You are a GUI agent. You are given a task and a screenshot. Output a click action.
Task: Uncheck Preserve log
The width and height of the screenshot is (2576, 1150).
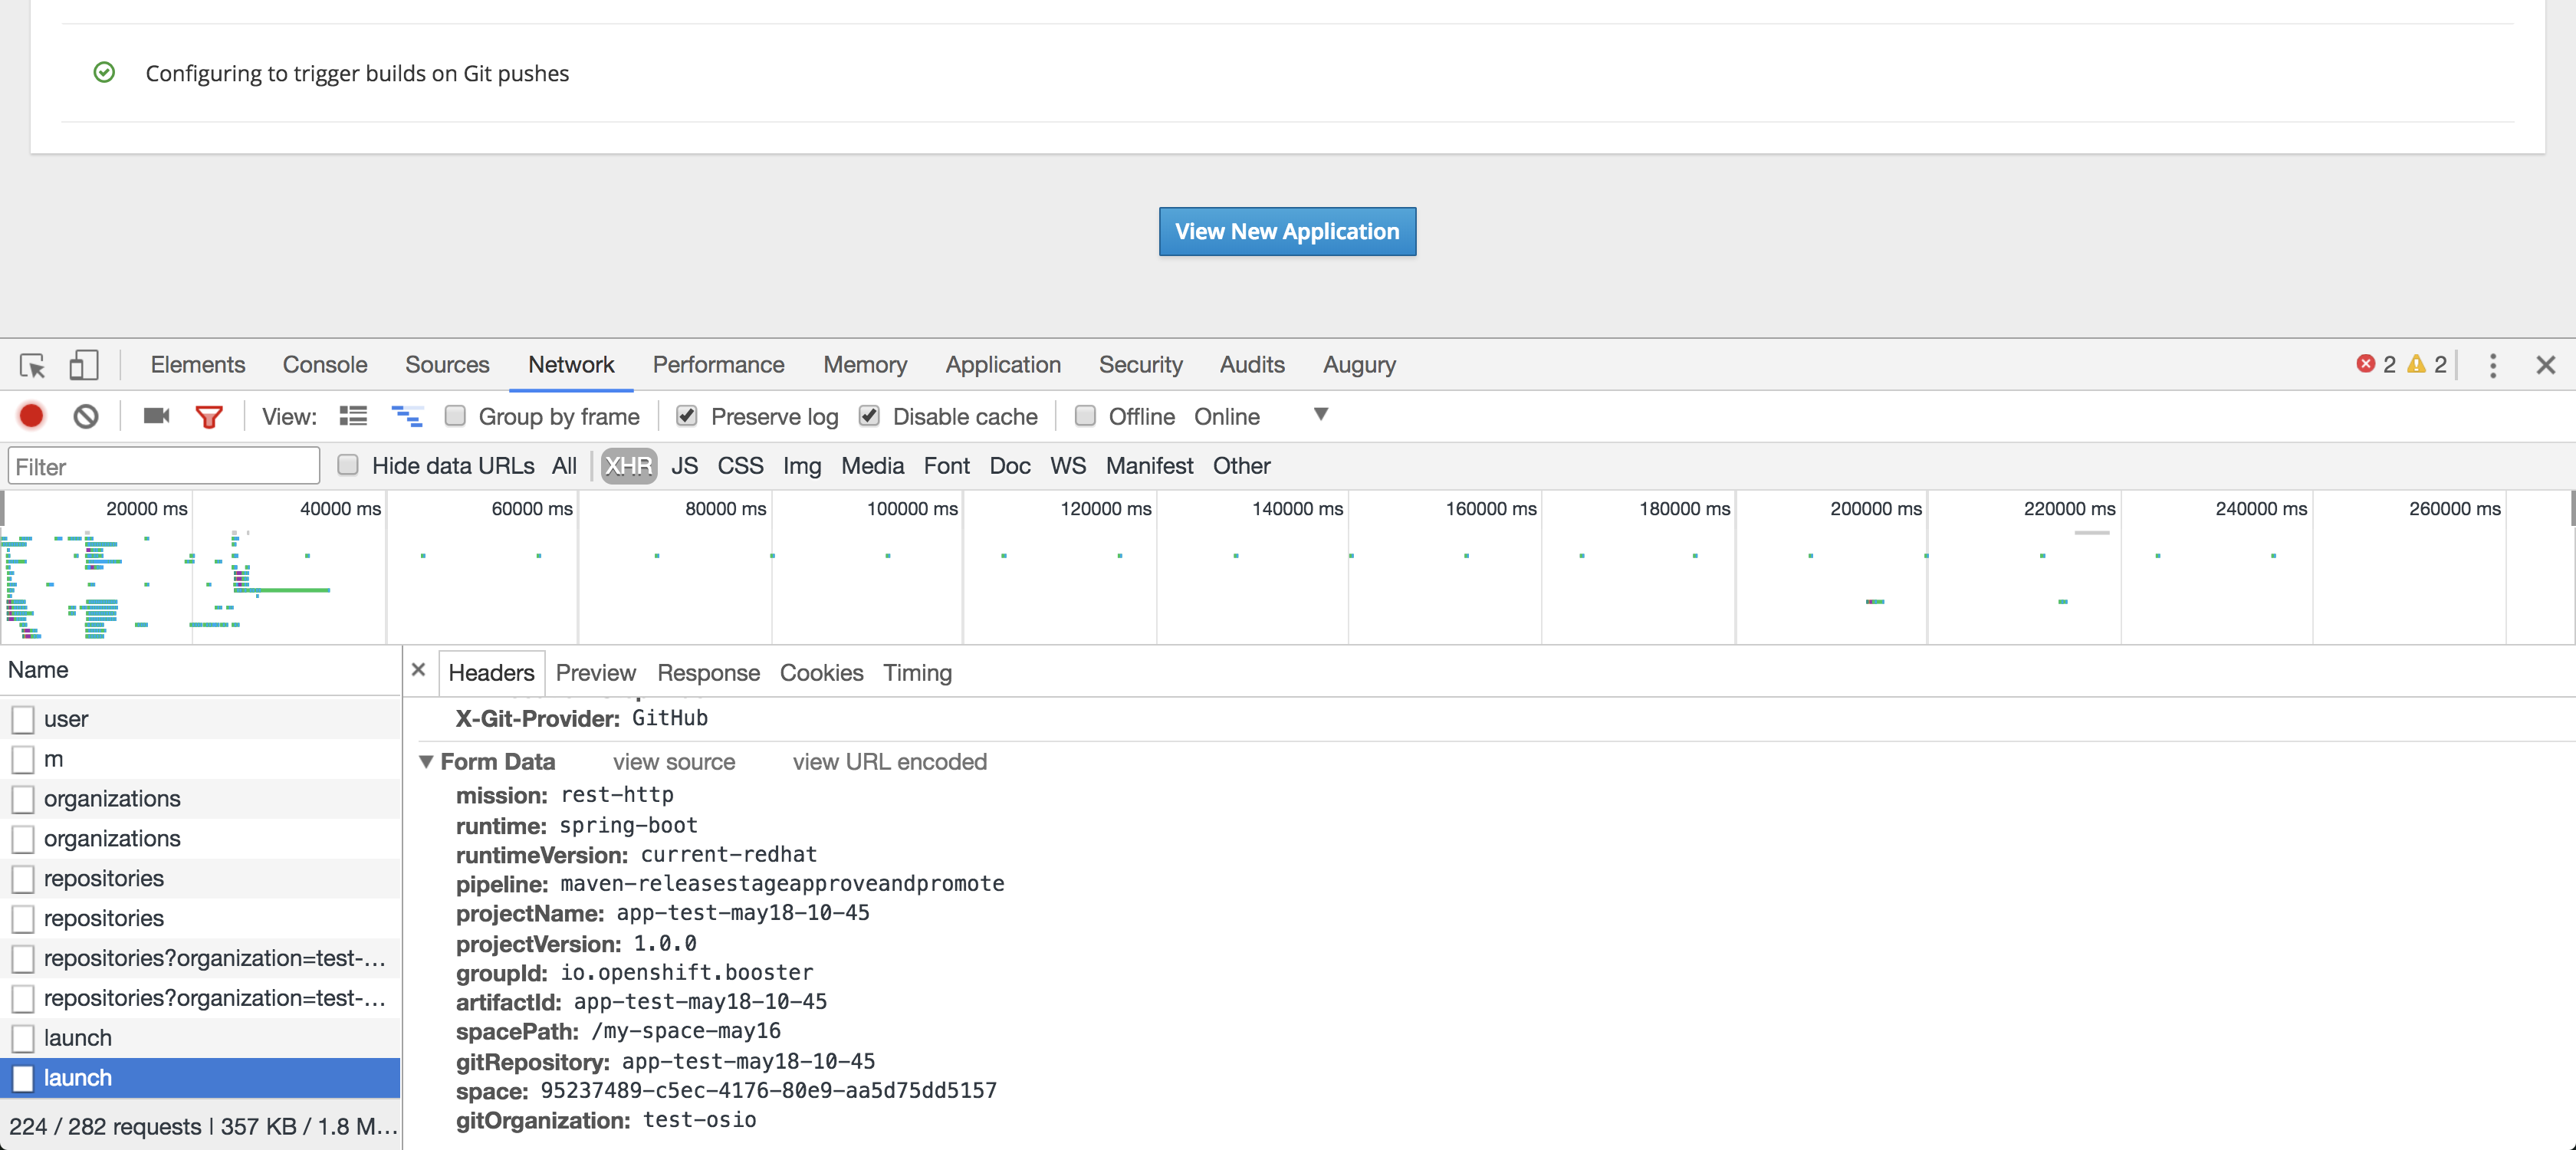(687, 416)
